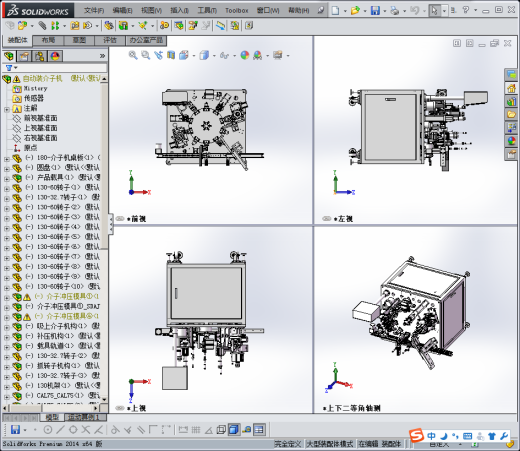The width and height of the screenshot is (520, 451).
Task: Click the Section View icon
Action: click(171, 55)
